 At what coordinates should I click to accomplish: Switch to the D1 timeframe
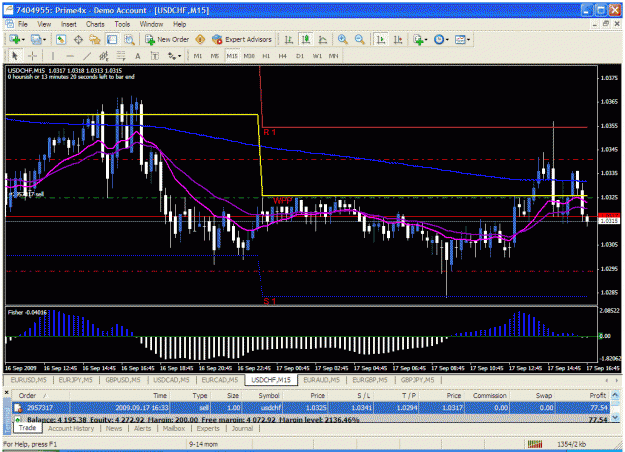300,56
